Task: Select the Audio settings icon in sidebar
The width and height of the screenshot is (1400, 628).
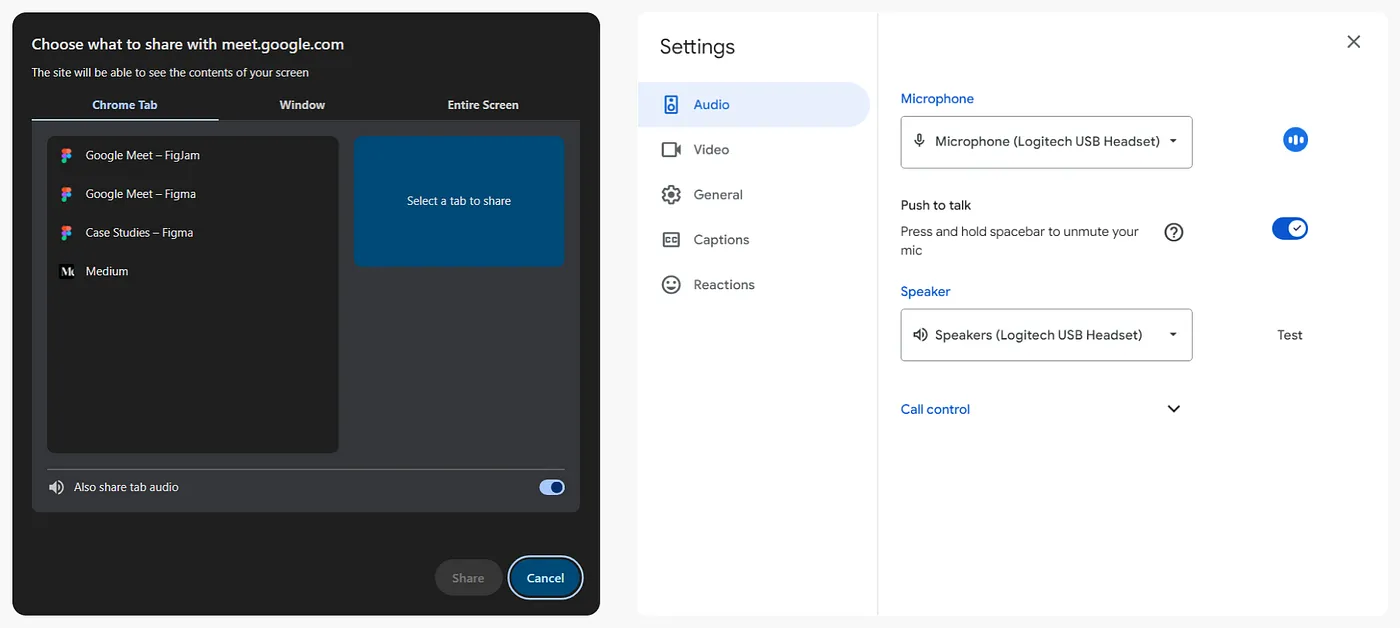Action: pos(670,104)
